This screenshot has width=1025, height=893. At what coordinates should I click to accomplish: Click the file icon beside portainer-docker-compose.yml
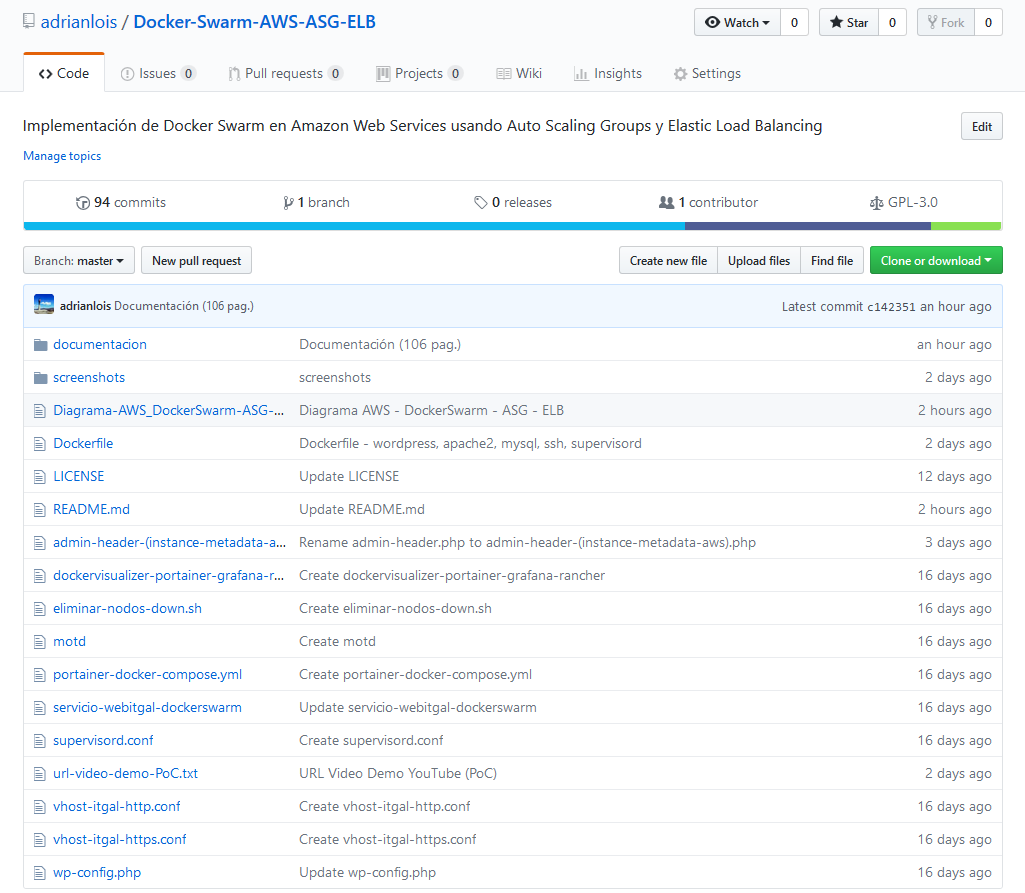40,675
